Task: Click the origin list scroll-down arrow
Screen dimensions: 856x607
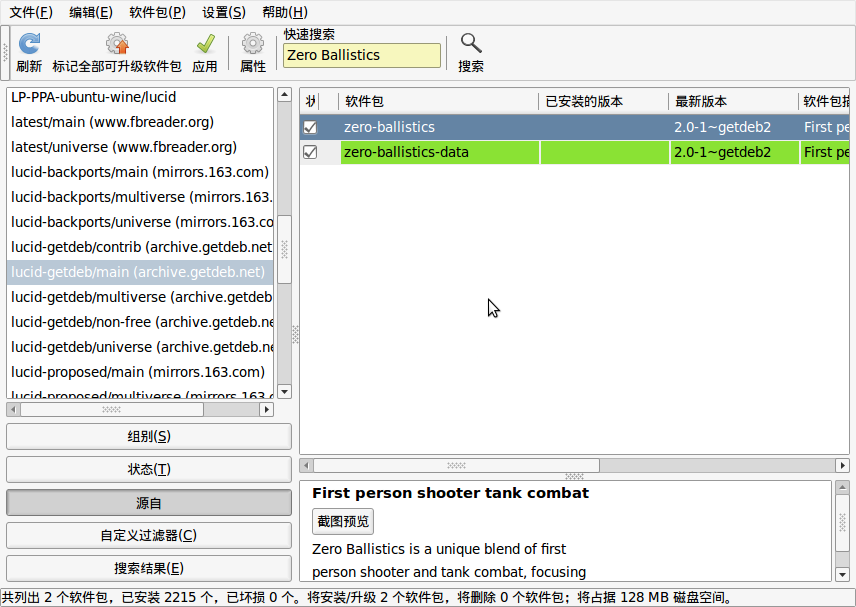Action: point(284,391)
